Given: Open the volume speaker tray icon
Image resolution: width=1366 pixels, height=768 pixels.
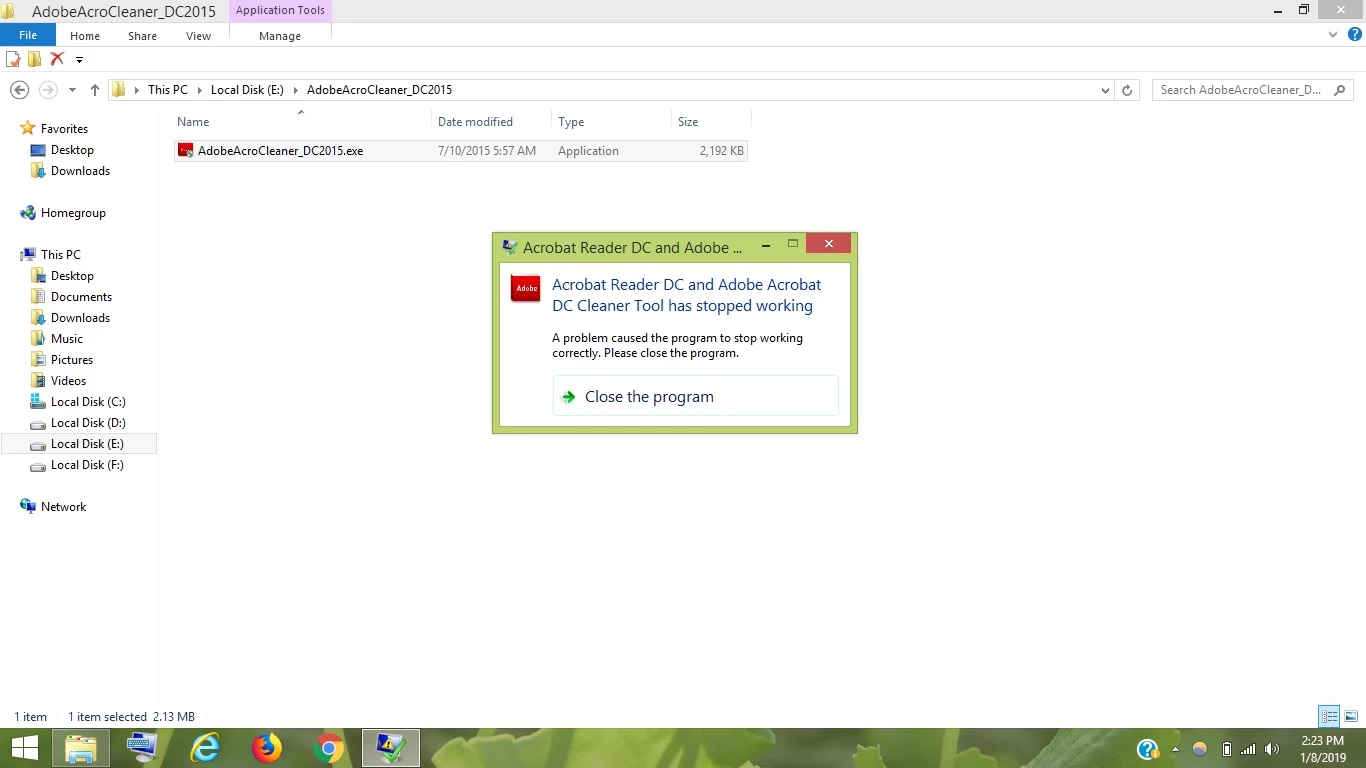Looking at the screenshot, I should click(1272, 749).
